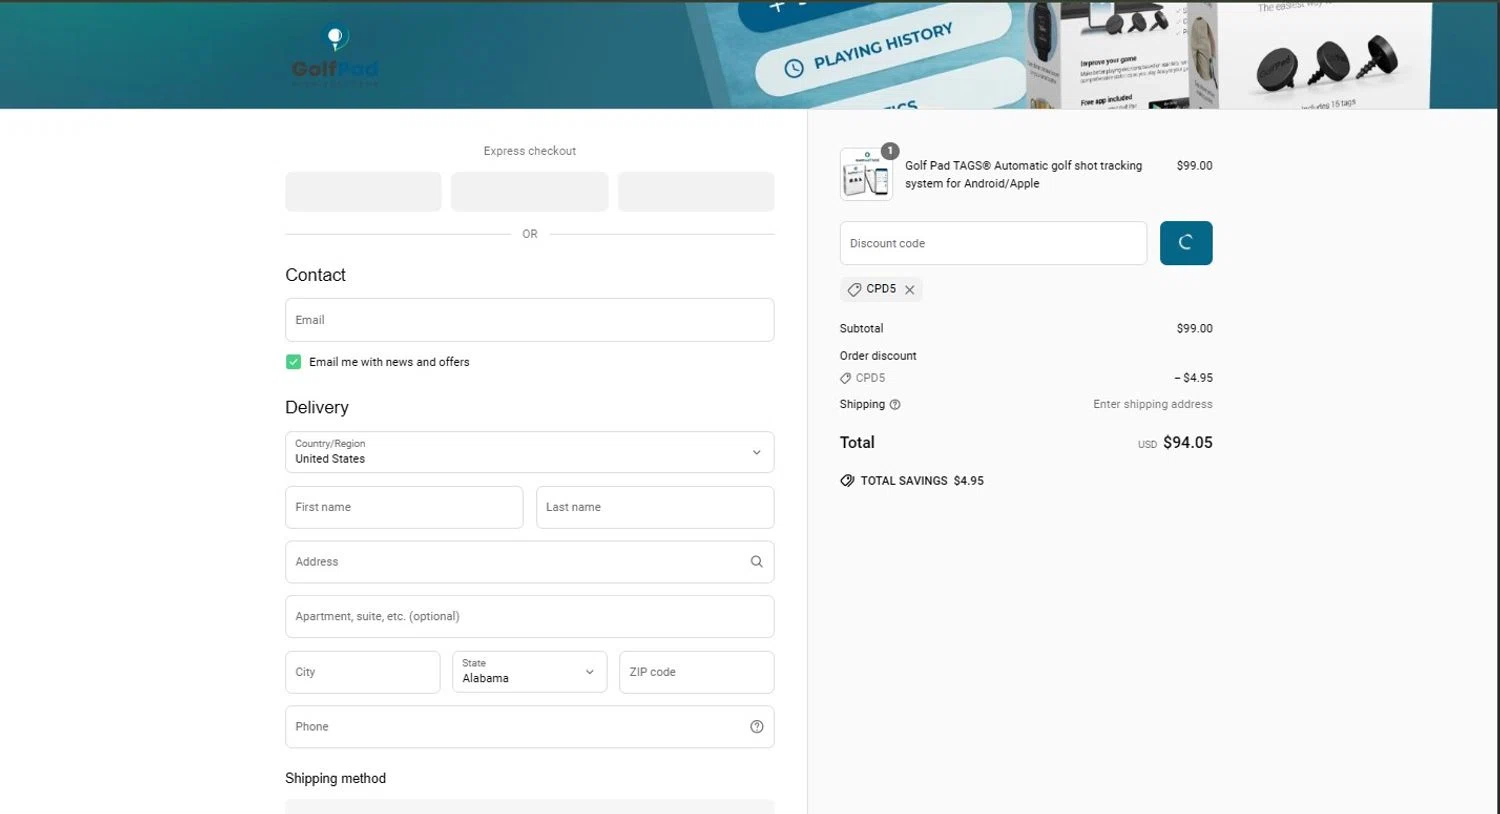Viewport: 1500px width, 814px height.
Task: Open the Country/Region dropdown
Action: [529, 452]
